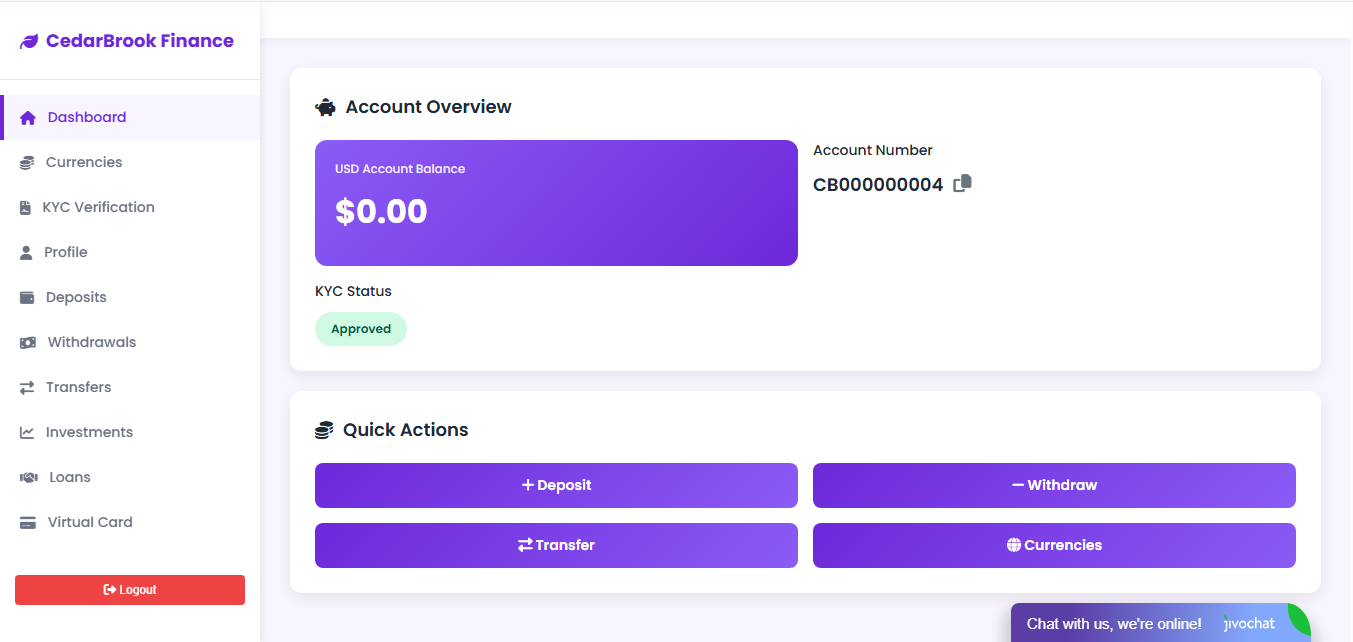Click the Loans hand-money icon

[x=28, y=477]
